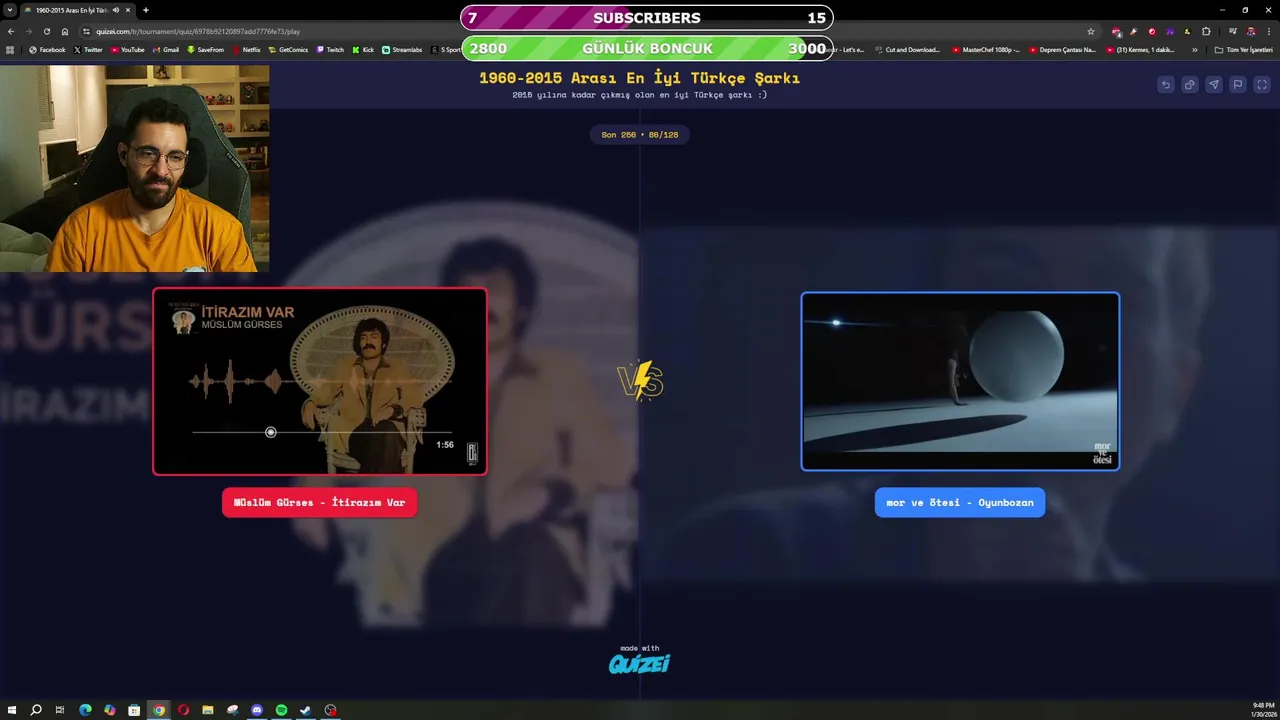Screen dimensions: 1280x720
Task: Open the YouTube bookmark
Action: (x=127, y=50)
